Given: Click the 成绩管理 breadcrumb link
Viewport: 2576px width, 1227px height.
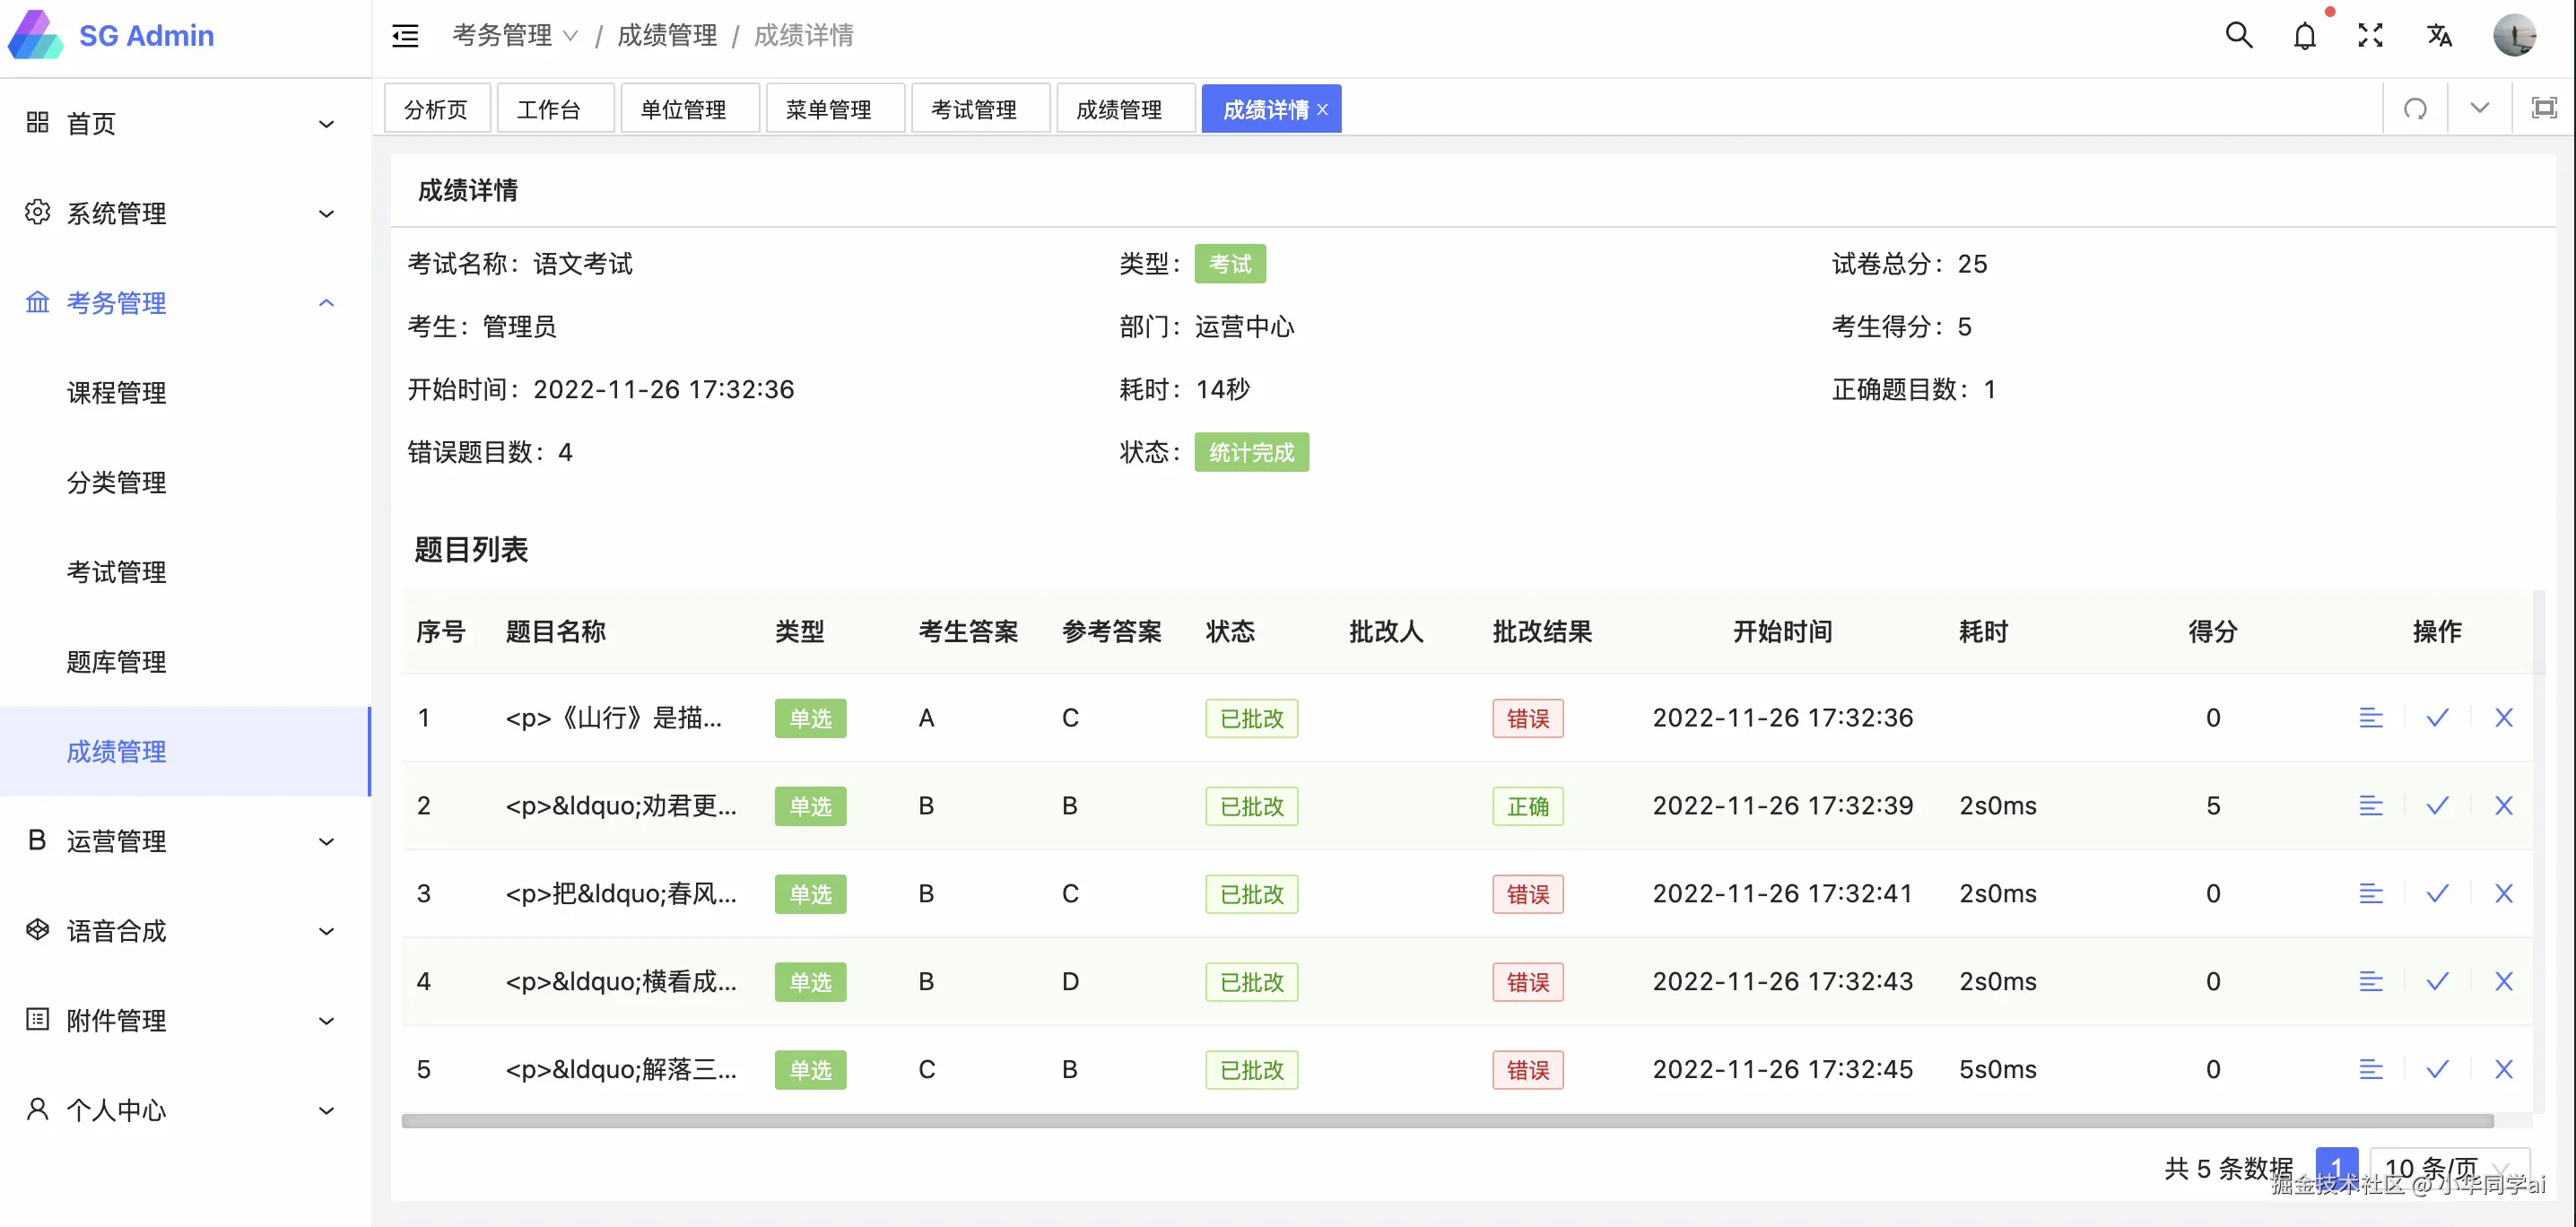Looking at the screenshot, I should (666, 36).
